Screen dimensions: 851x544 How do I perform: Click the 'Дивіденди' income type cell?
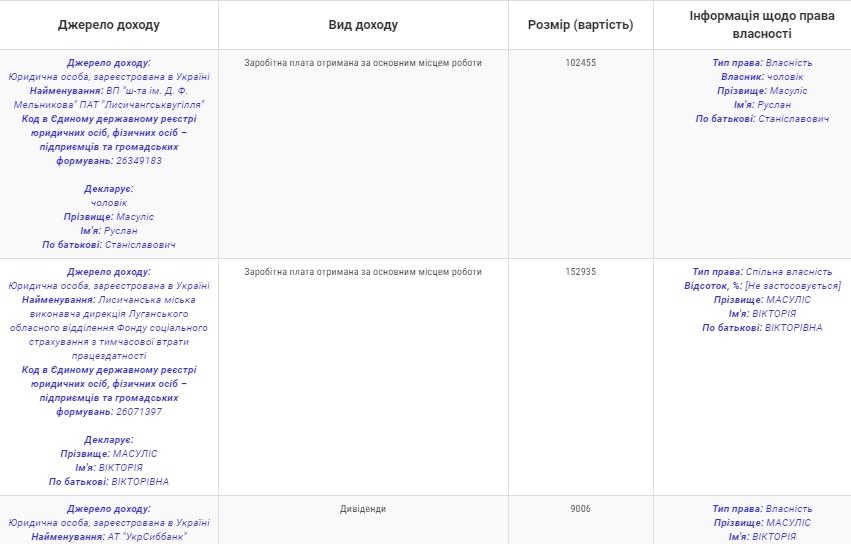point(362,509)
